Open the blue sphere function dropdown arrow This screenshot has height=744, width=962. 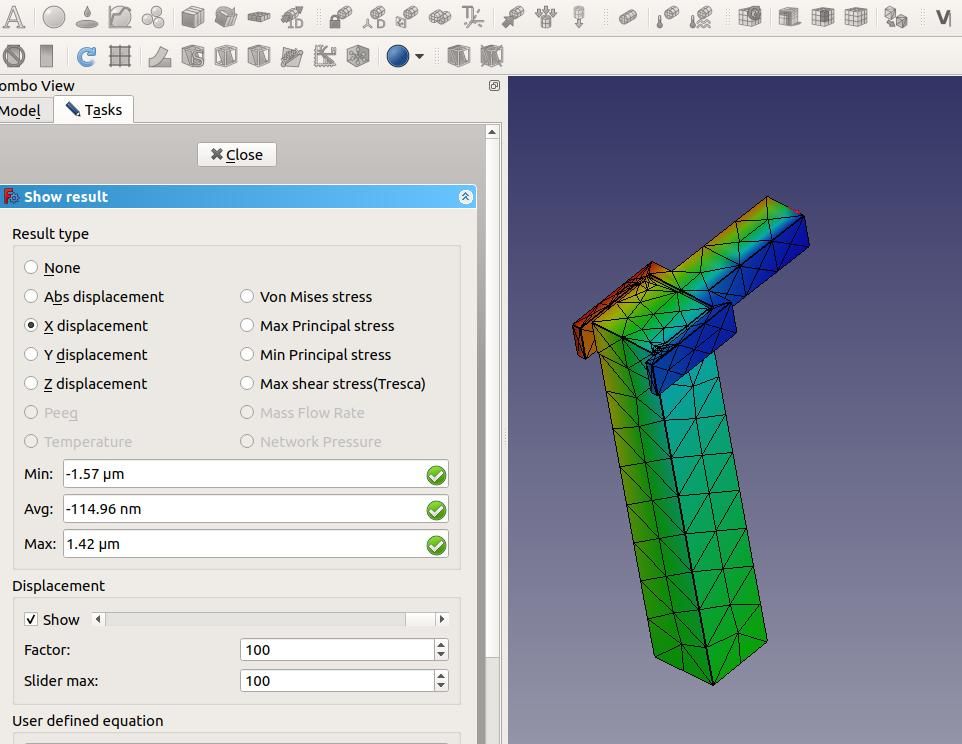click(419, 56)
